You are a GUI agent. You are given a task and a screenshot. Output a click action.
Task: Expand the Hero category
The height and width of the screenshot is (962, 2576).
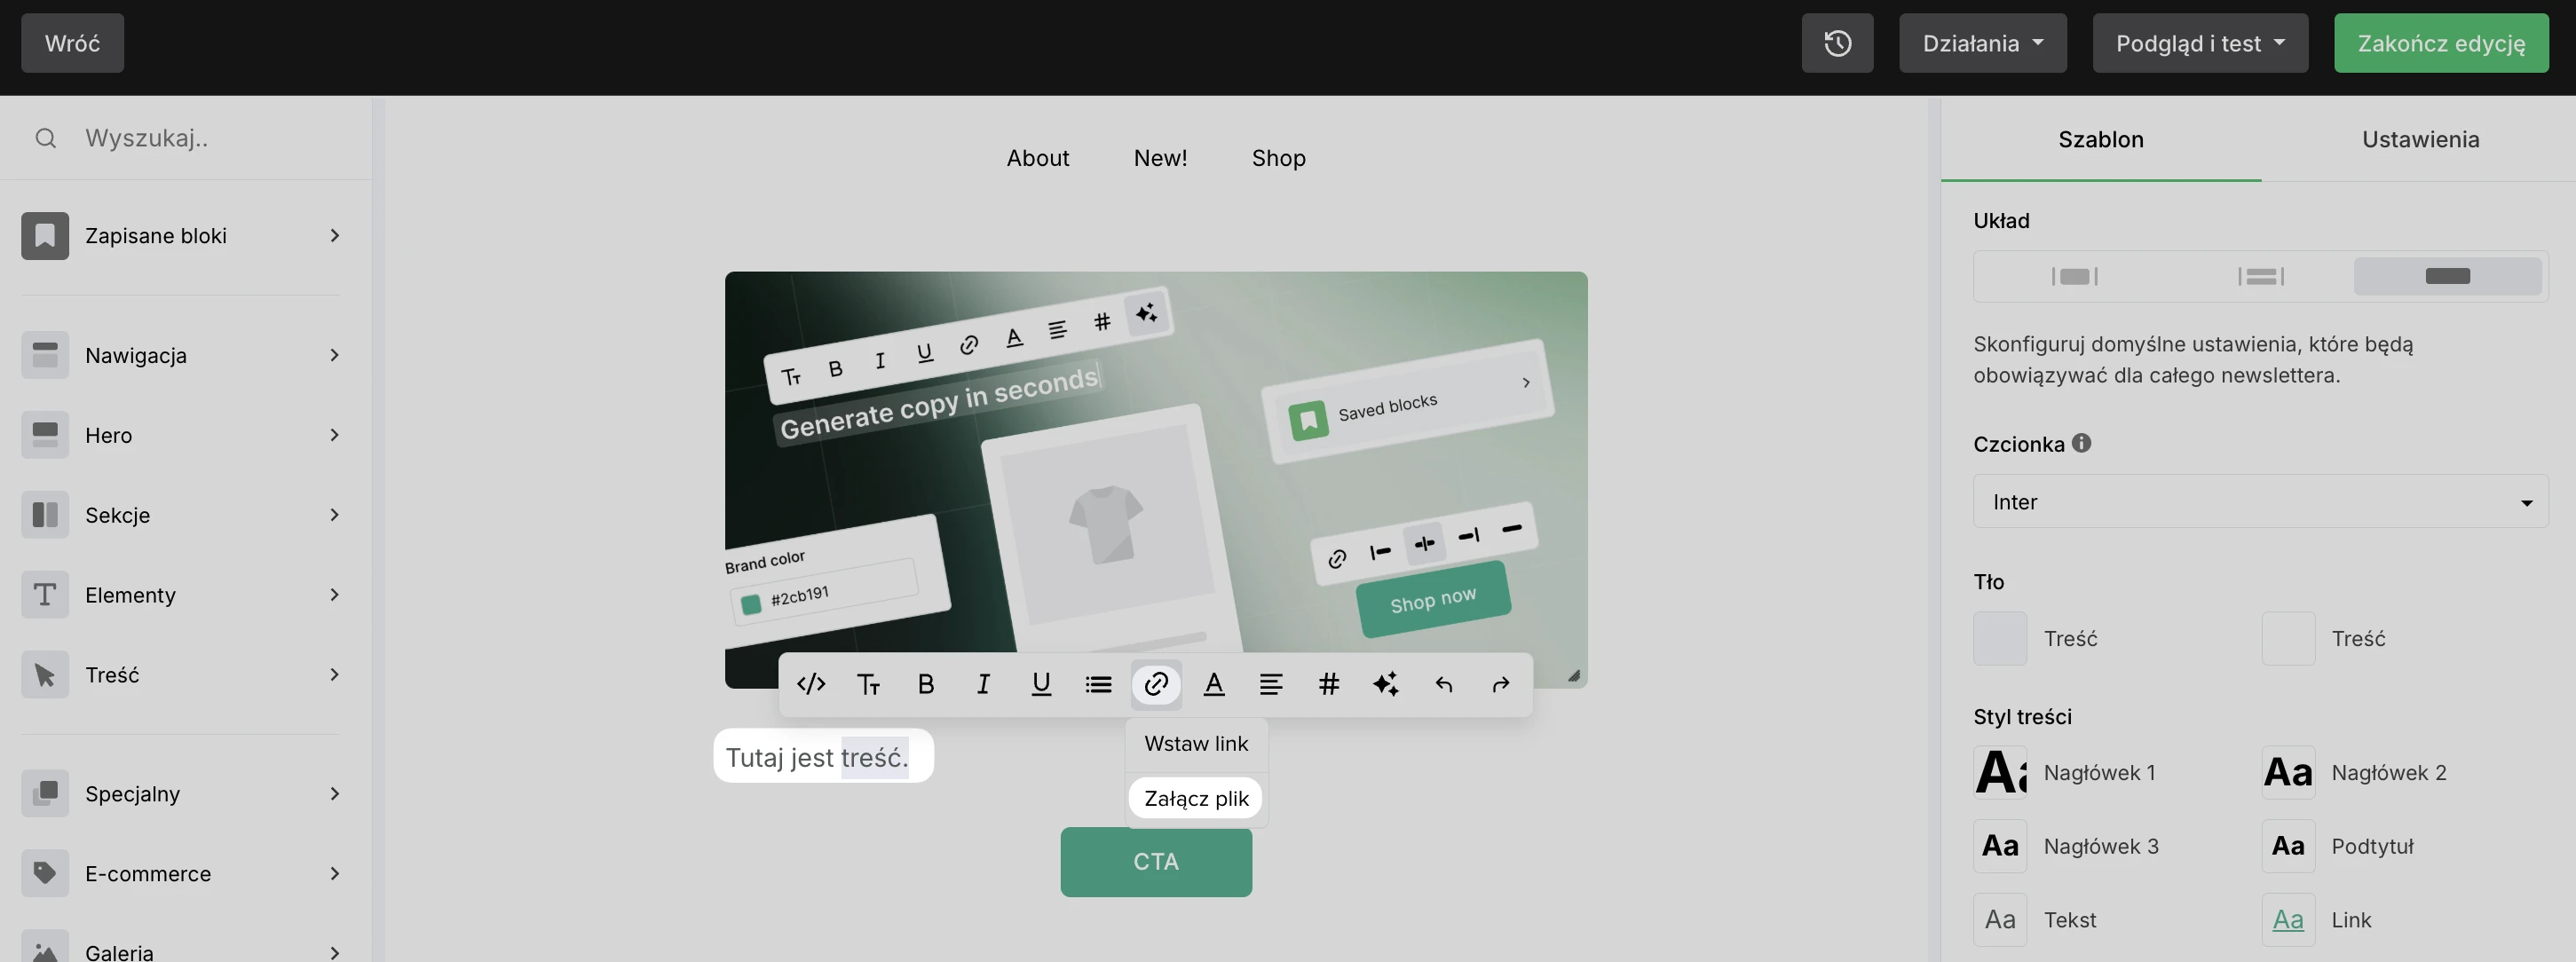coord(335,435)
